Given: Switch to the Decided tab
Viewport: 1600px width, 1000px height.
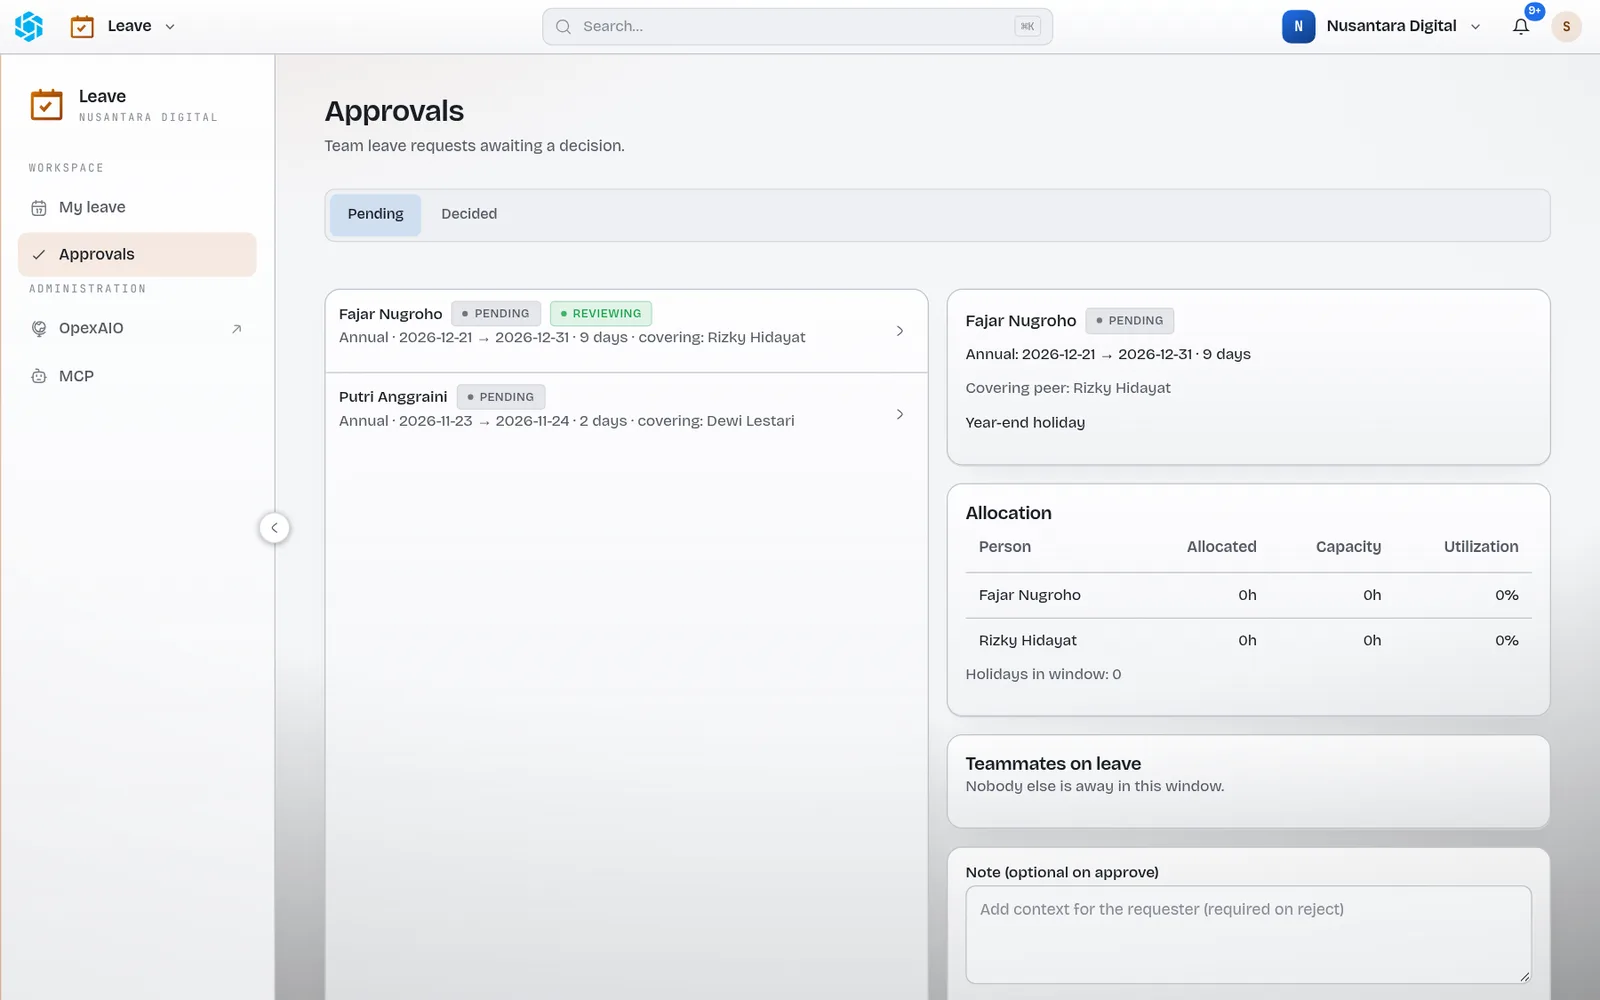Looking at the screenshot, I should coord(469,214).
